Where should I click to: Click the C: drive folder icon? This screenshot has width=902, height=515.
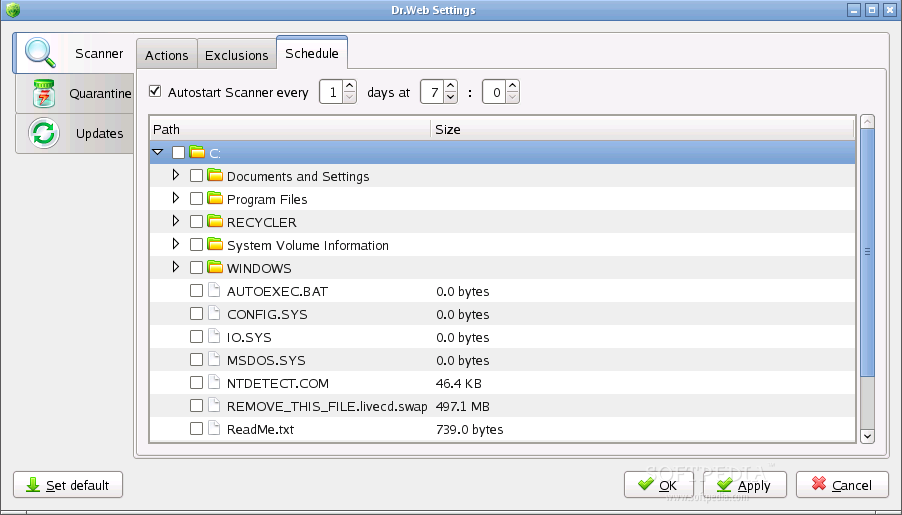[x=197, y=152]
